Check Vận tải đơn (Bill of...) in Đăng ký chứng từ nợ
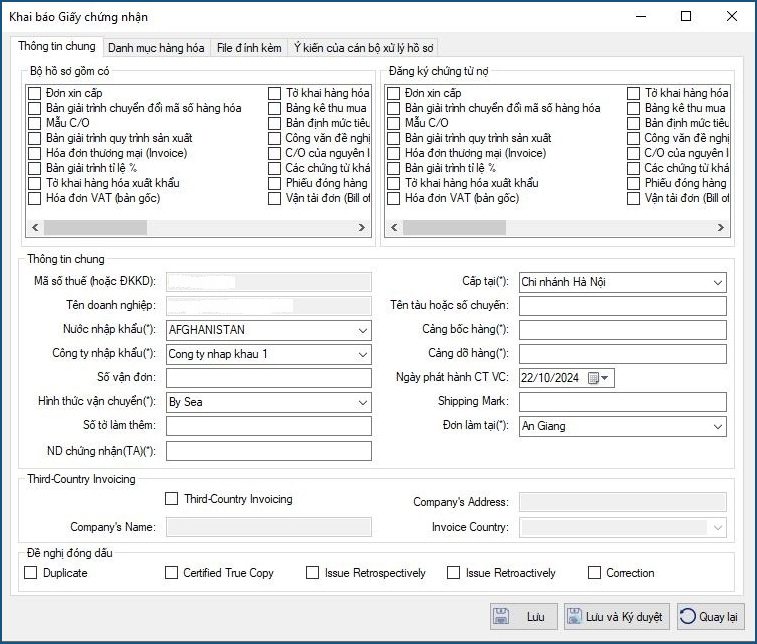This screenshot has height=644, width=757. 633,198
